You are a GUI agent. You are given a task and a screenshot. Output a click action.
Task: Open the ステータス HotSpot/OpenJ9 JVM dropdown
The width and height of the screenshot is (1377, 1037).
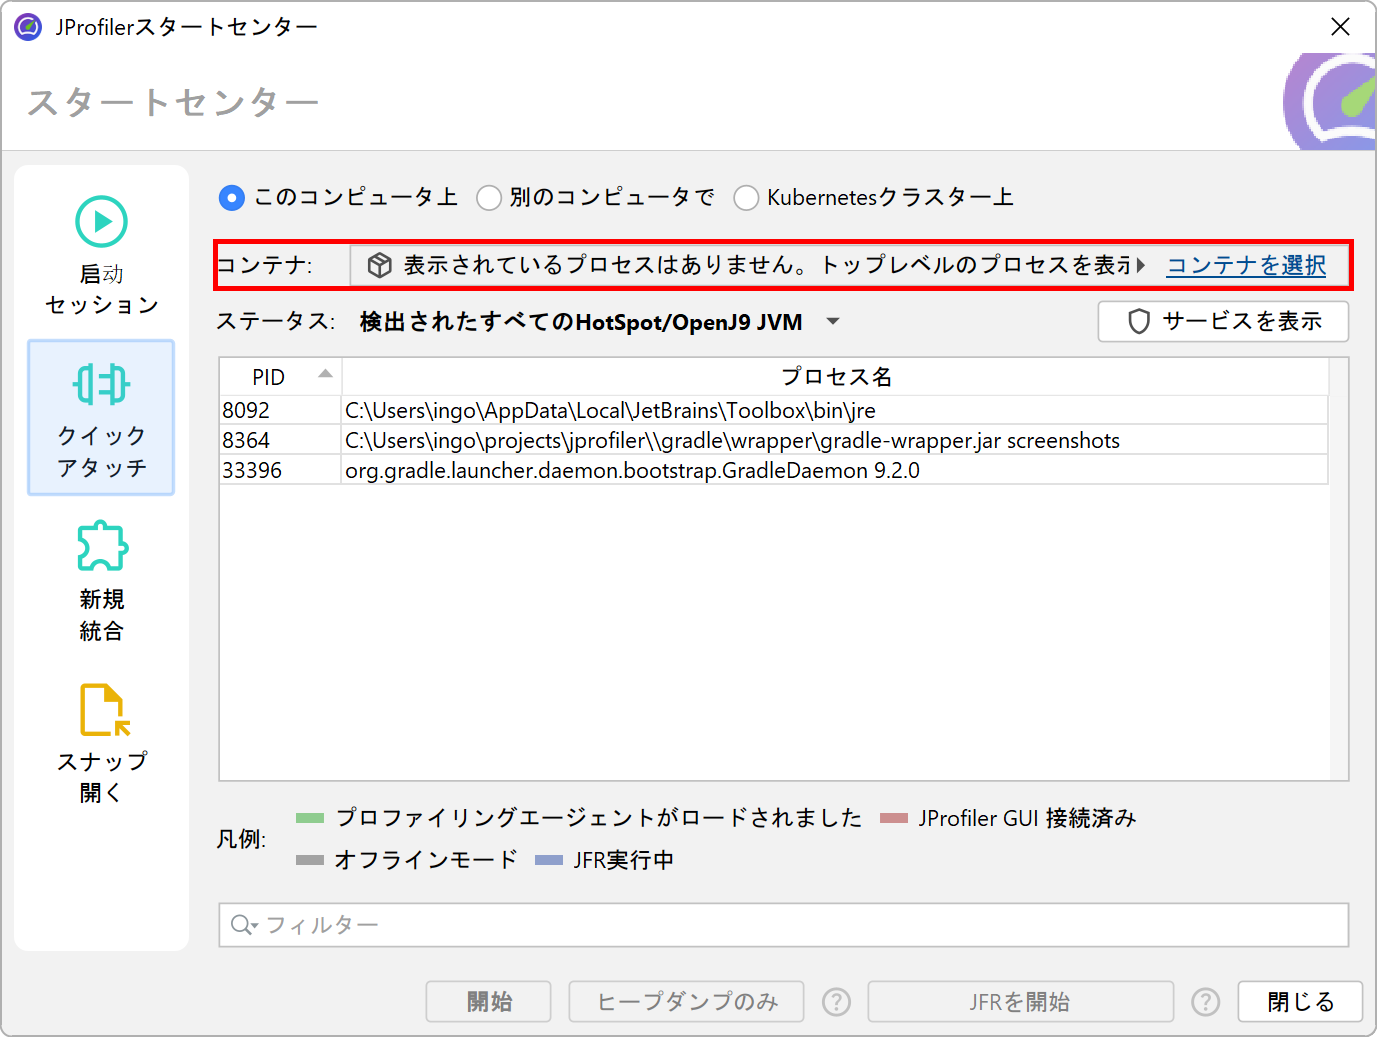click(x=599, y=322)
